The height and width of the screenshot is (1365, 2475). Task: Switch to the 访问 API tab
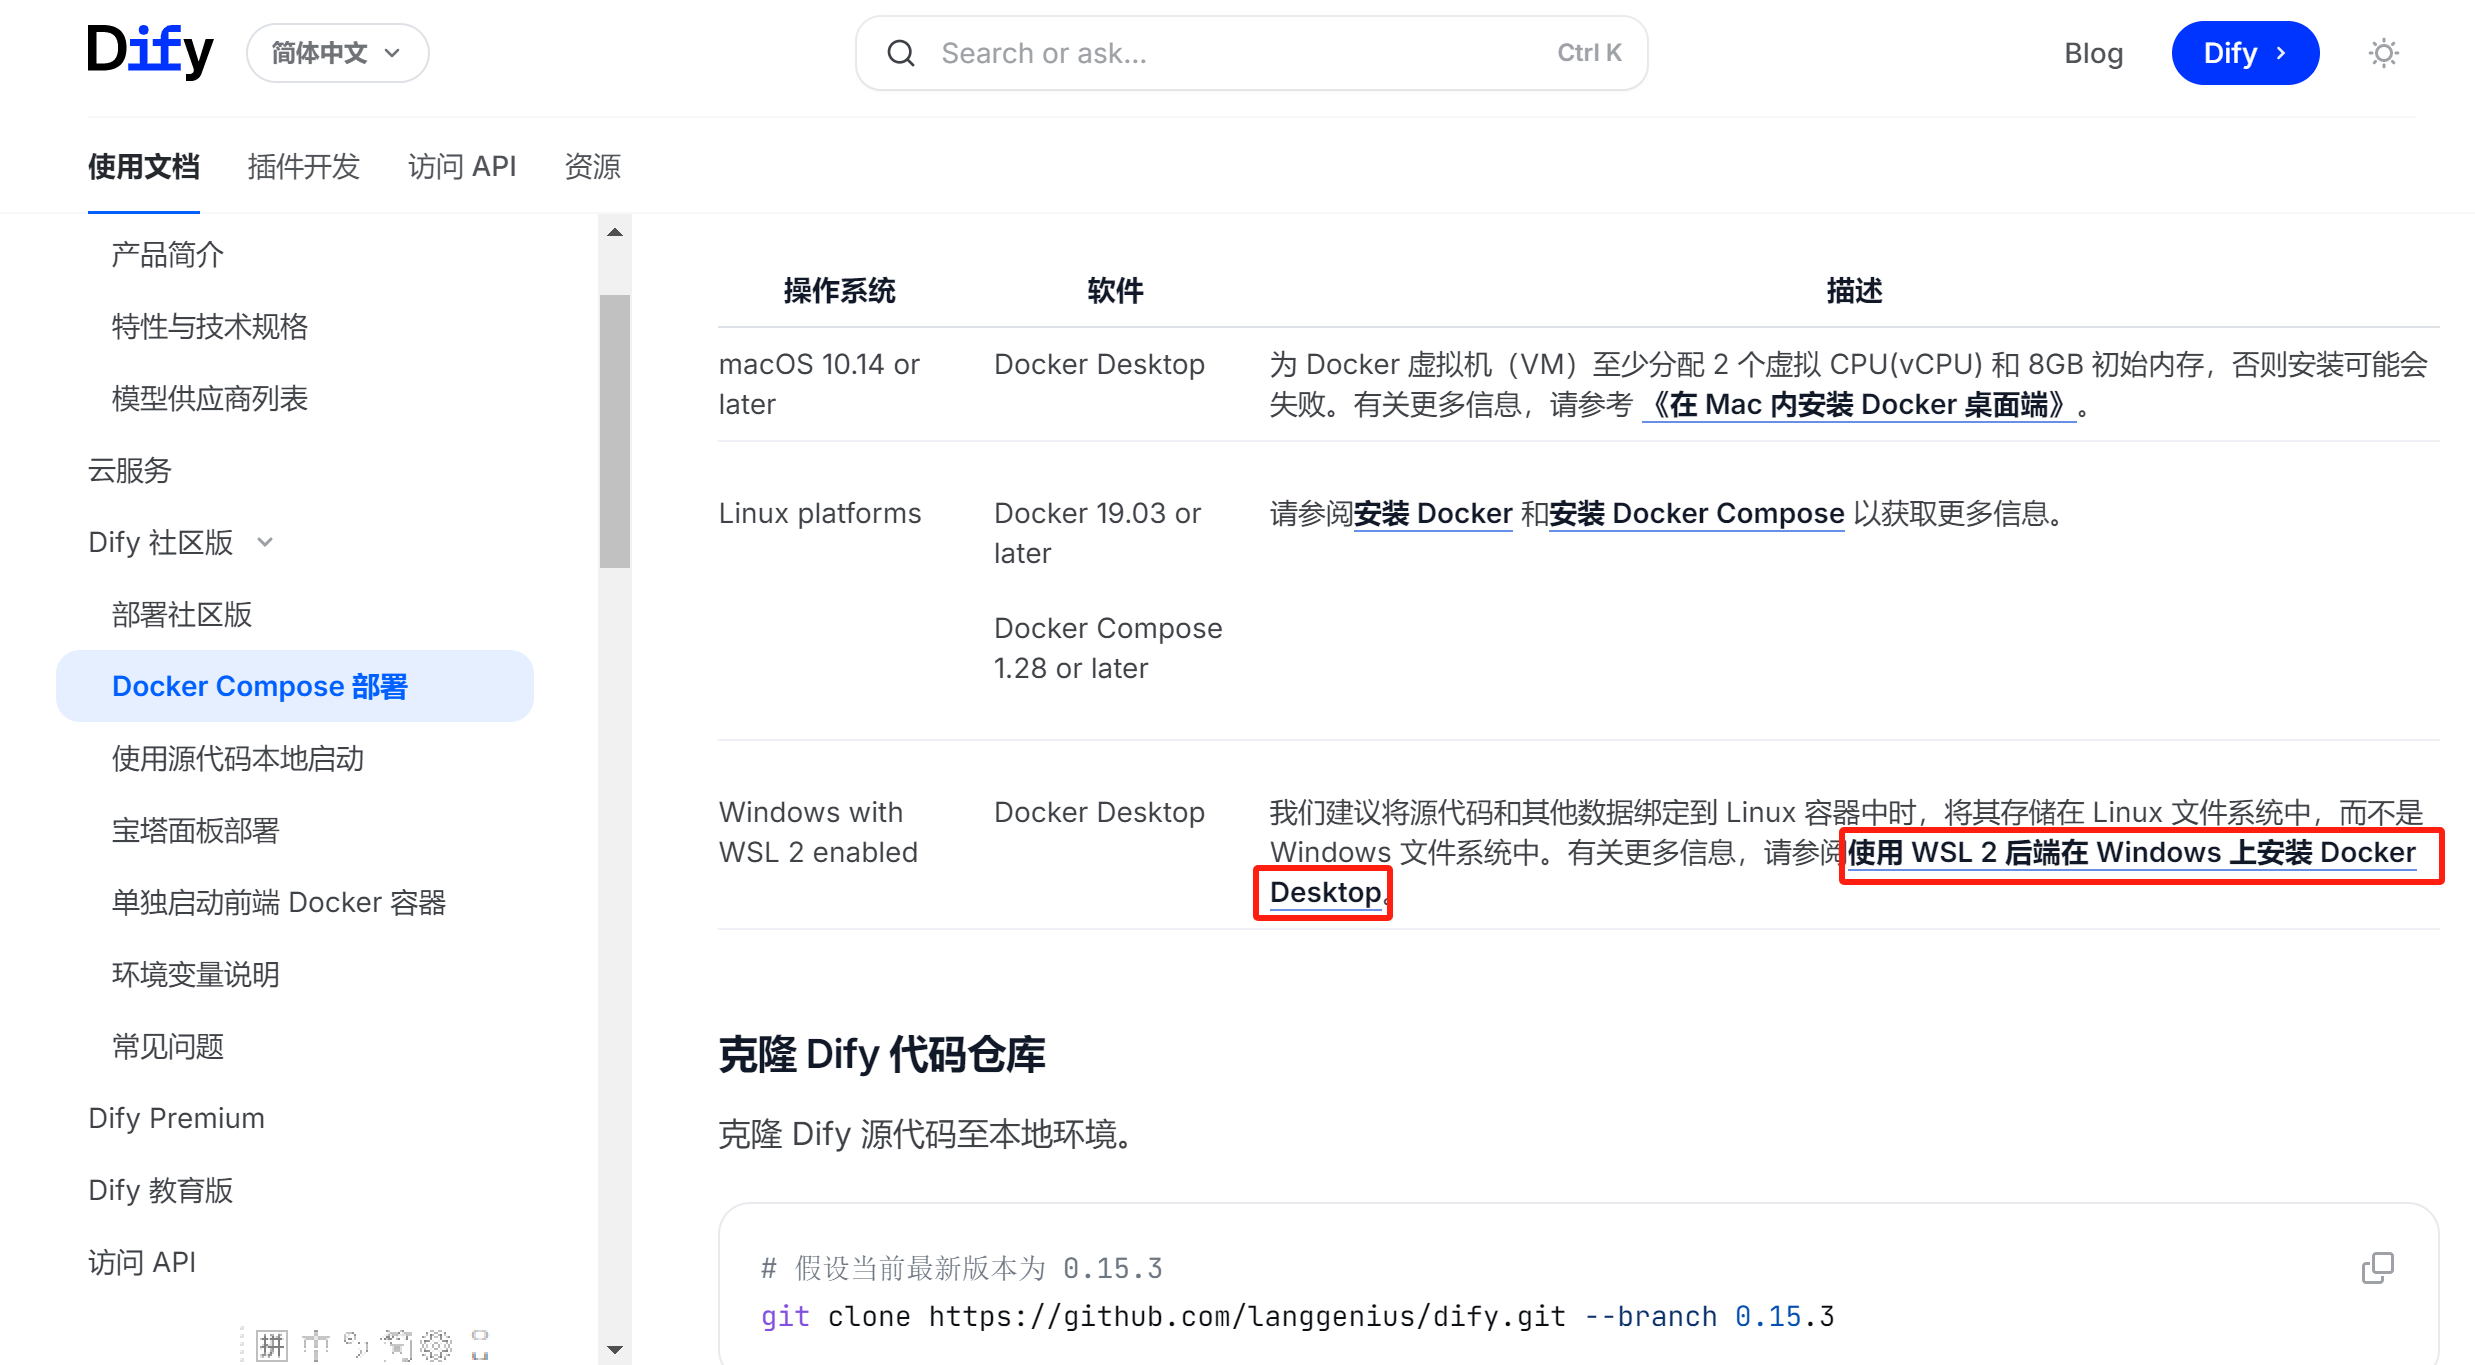461,166
